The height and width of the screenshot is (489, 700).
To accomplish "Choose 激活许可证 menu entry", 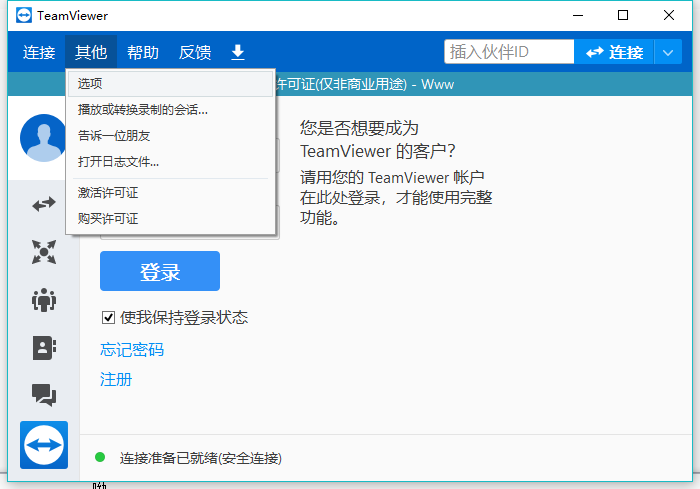I will 170,192.
